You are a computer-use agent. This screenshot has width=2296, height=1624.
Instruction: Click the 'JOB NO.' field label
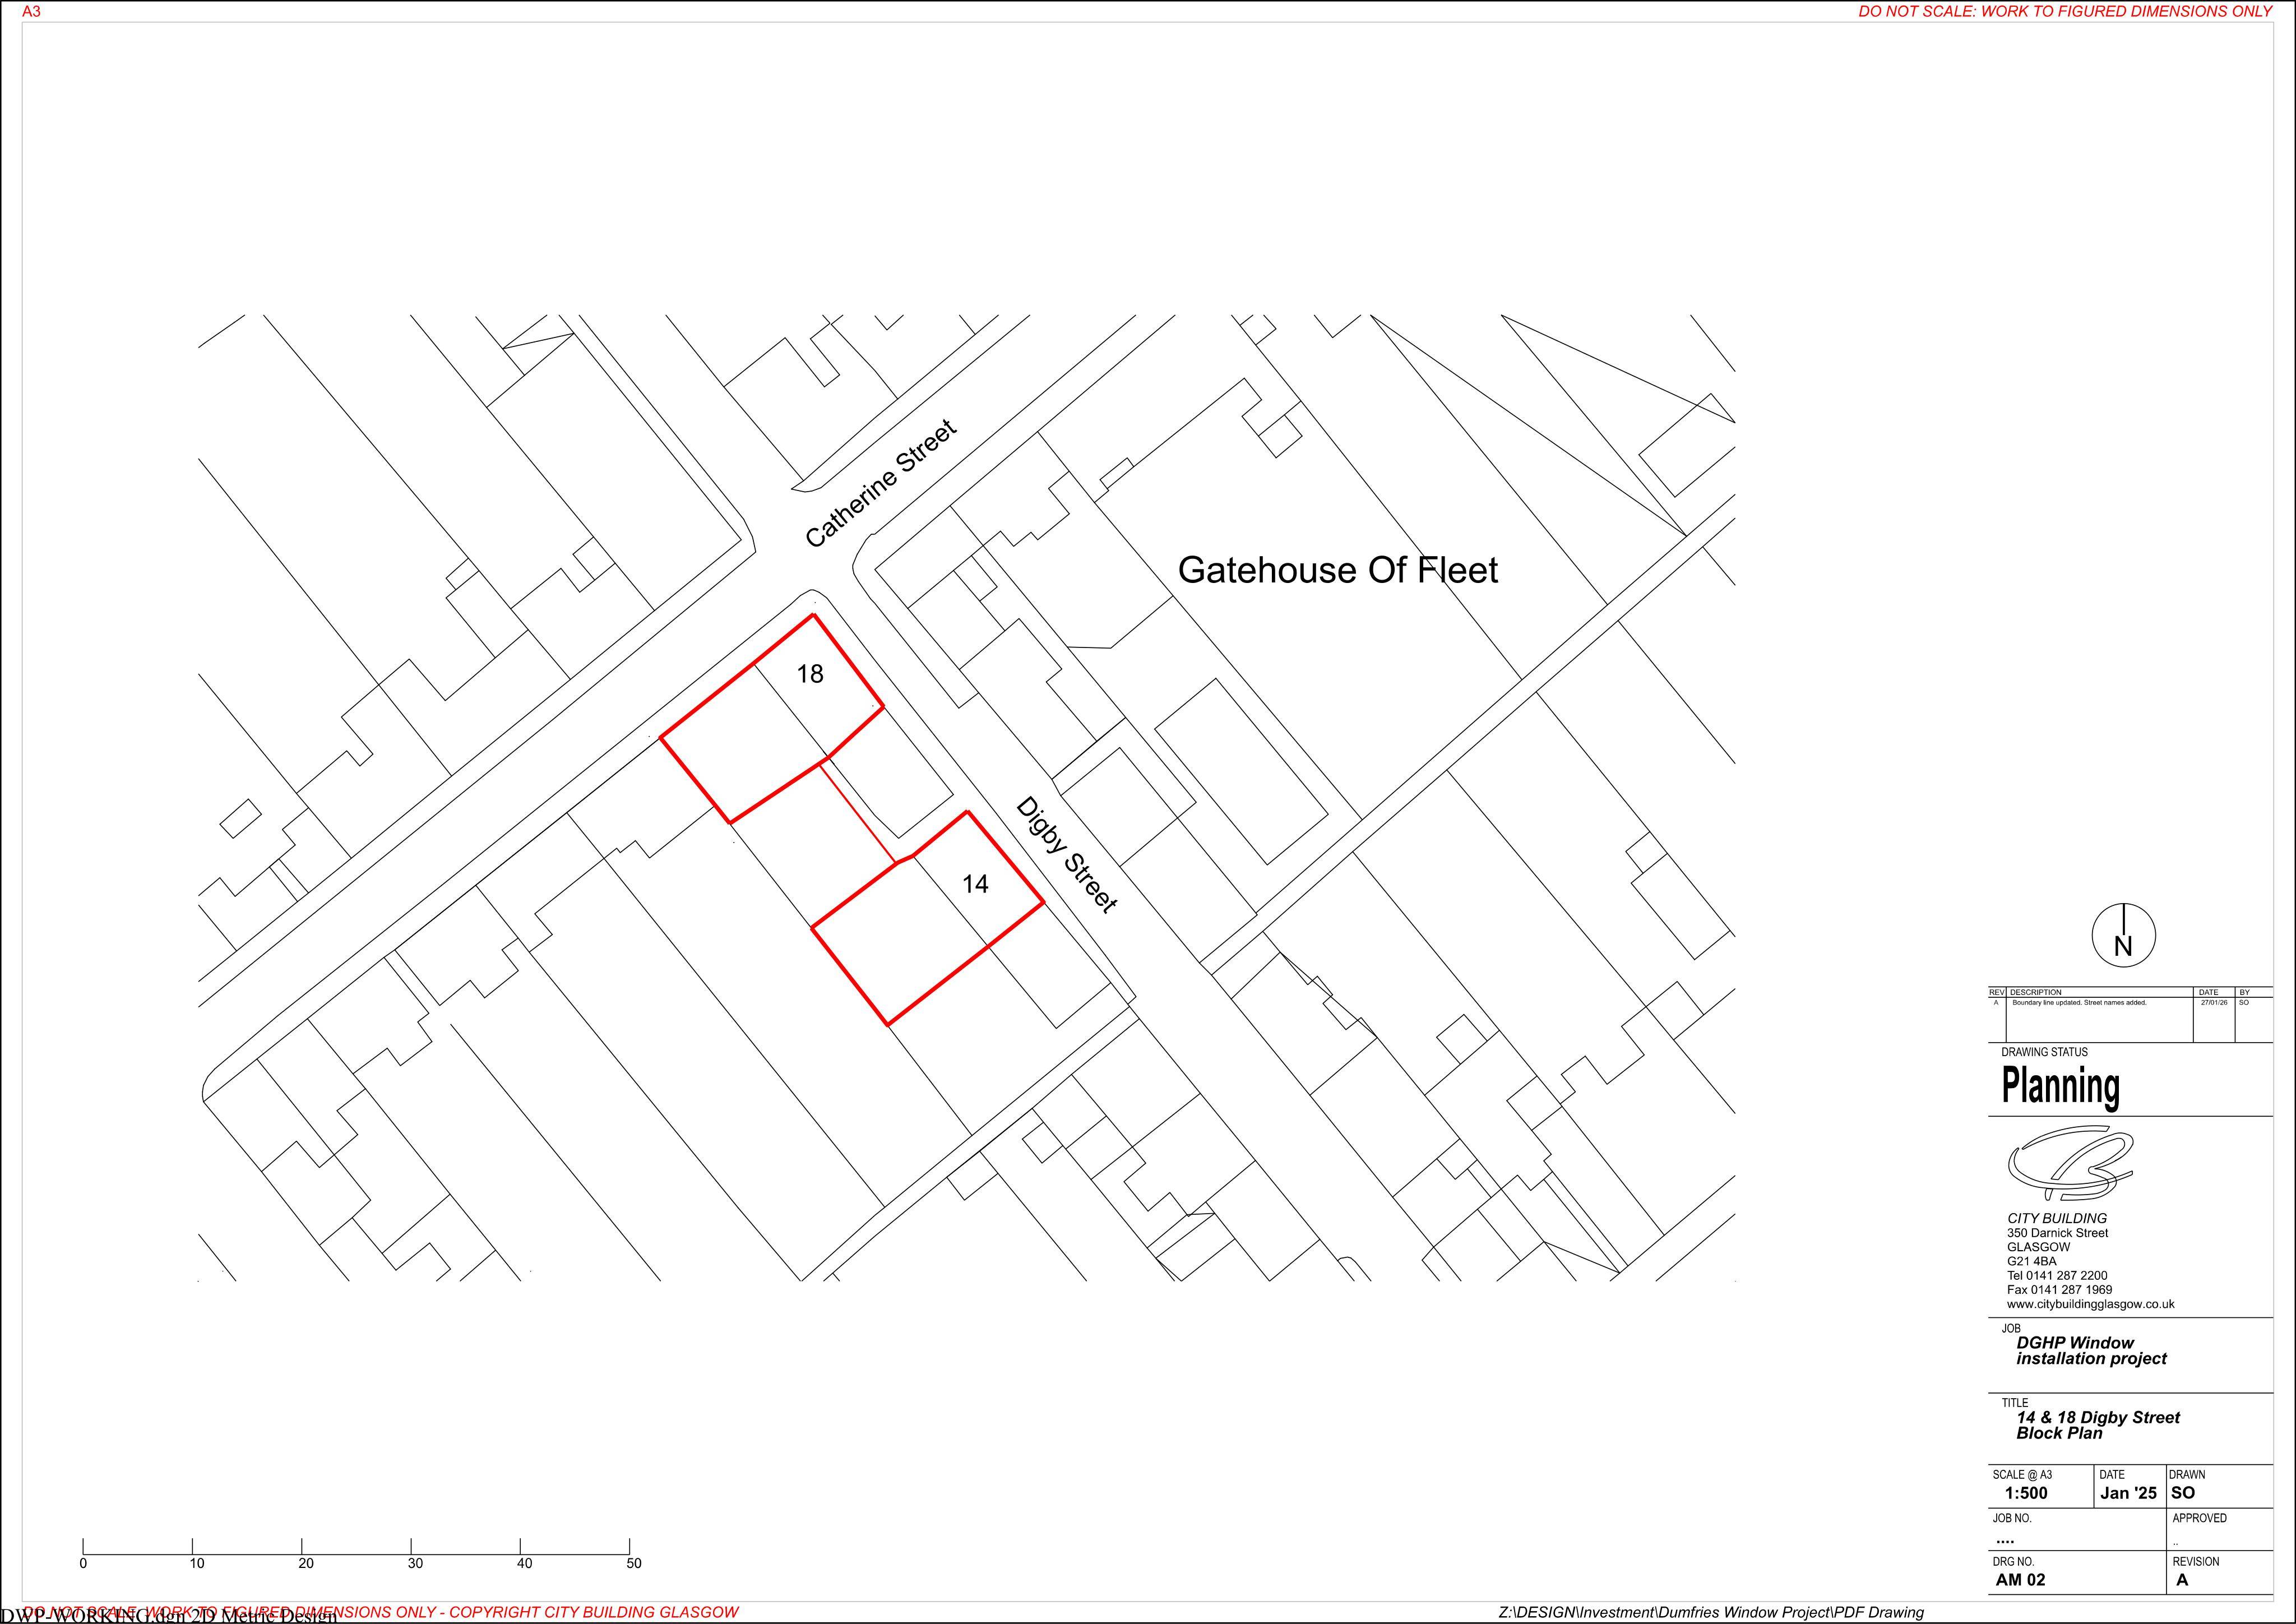pos(2012,1518)
